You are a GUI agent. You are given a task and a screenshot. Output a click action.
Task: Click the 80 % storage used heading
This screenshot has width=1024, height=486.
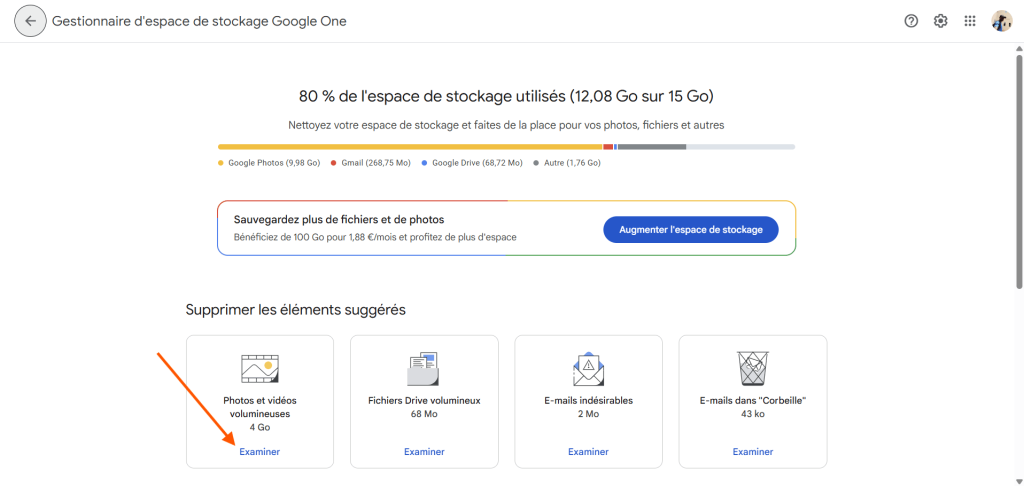point(506,97)
